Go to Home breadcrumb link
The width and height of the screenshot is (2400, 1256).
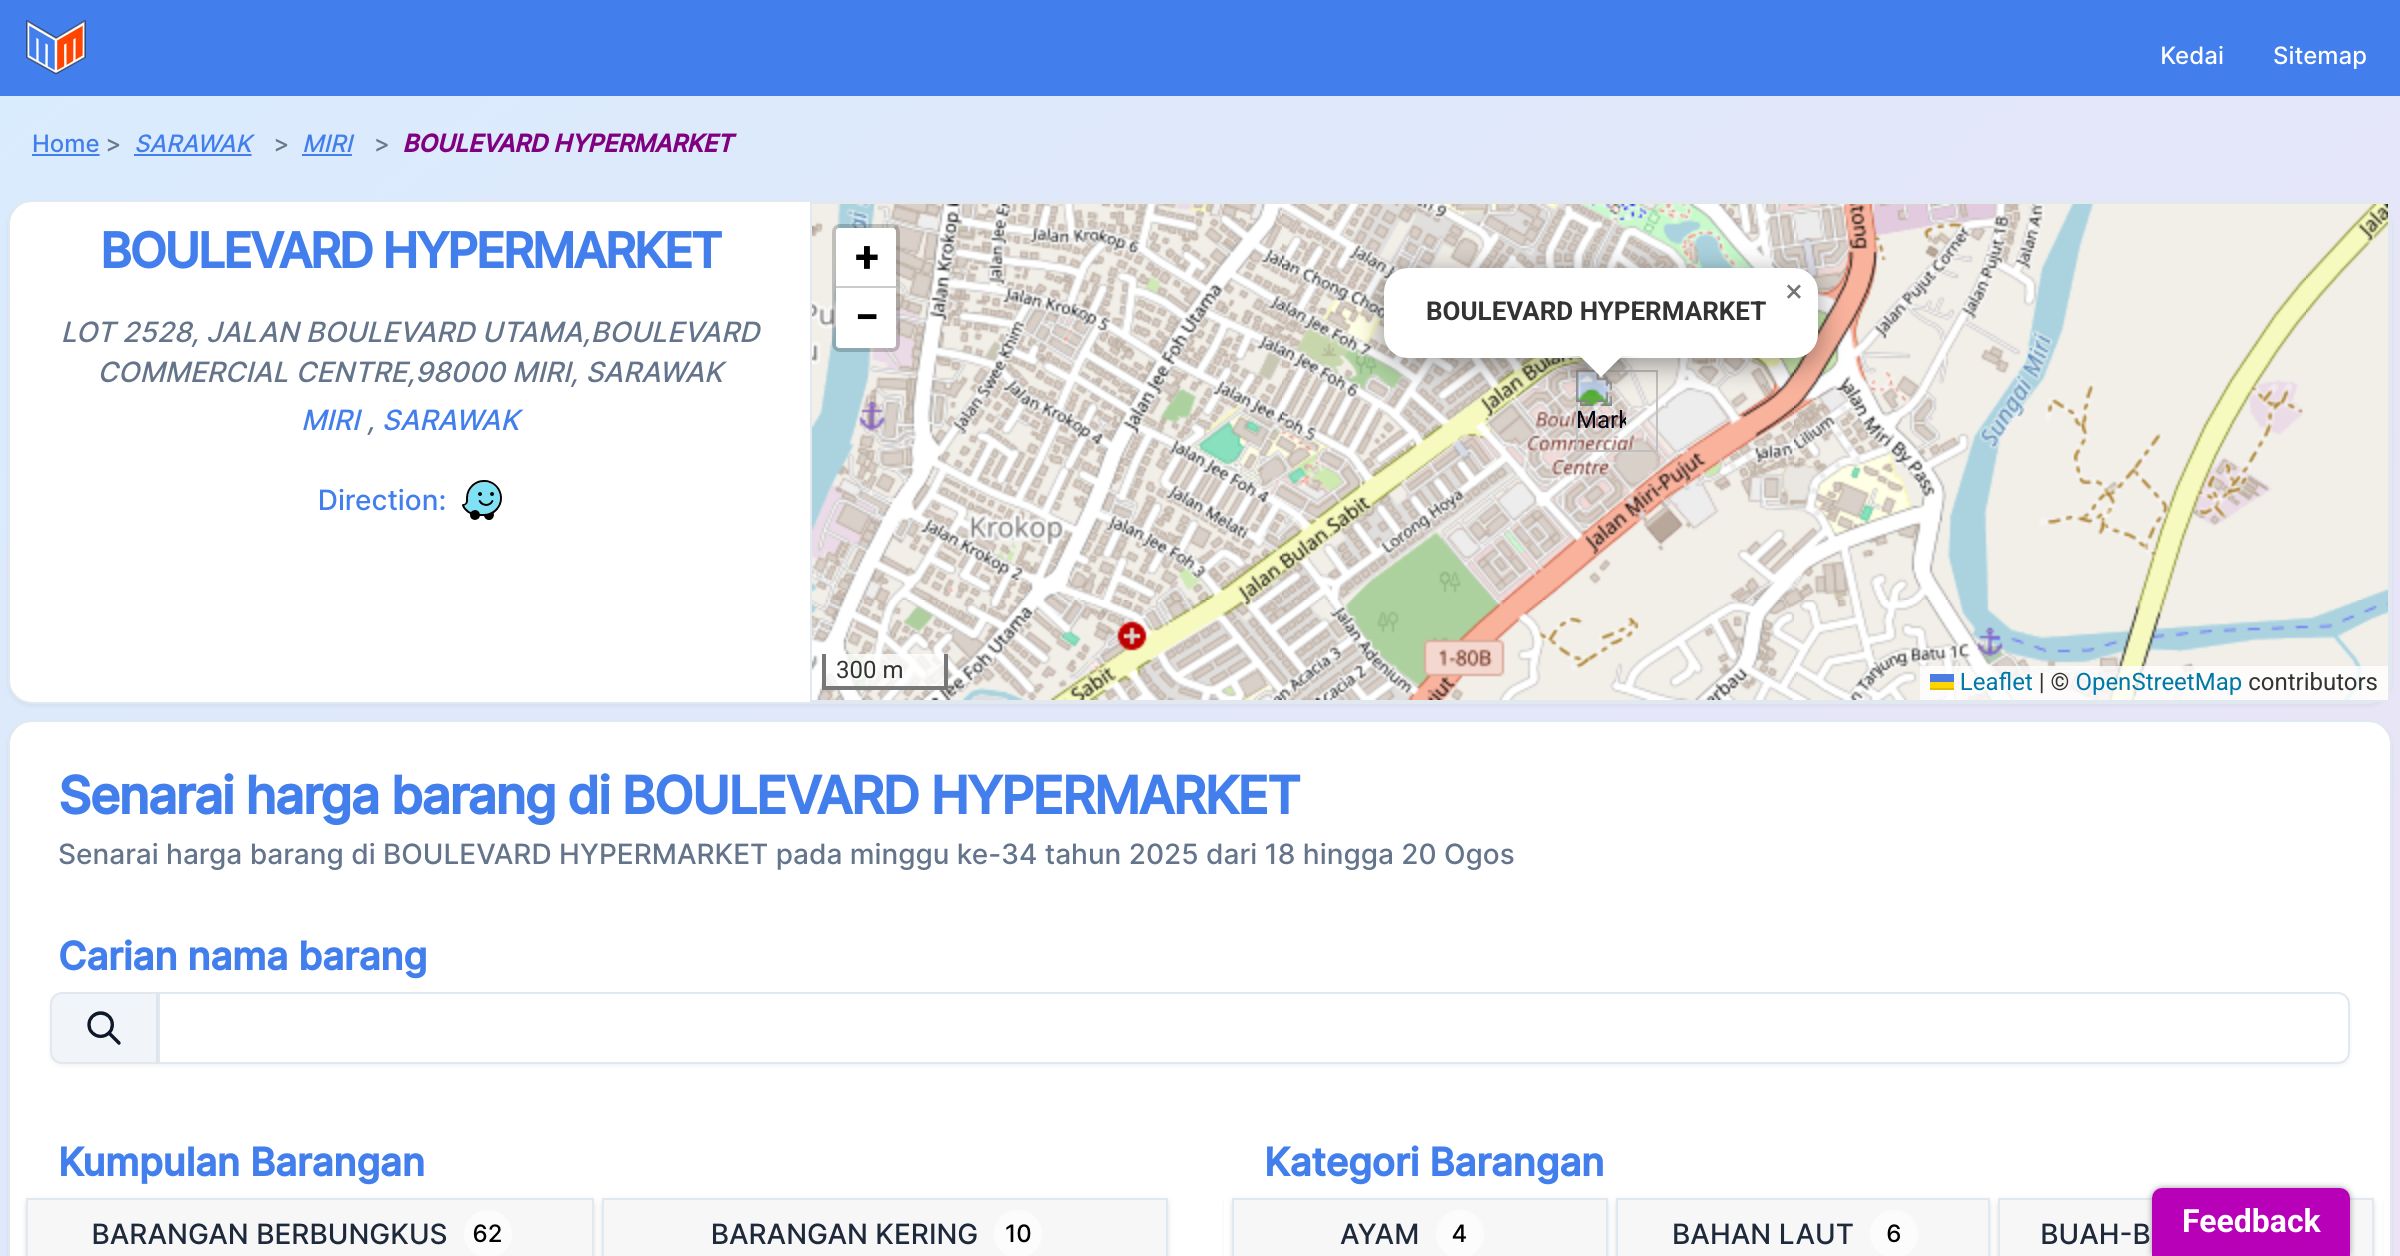(x=65, y=143)
